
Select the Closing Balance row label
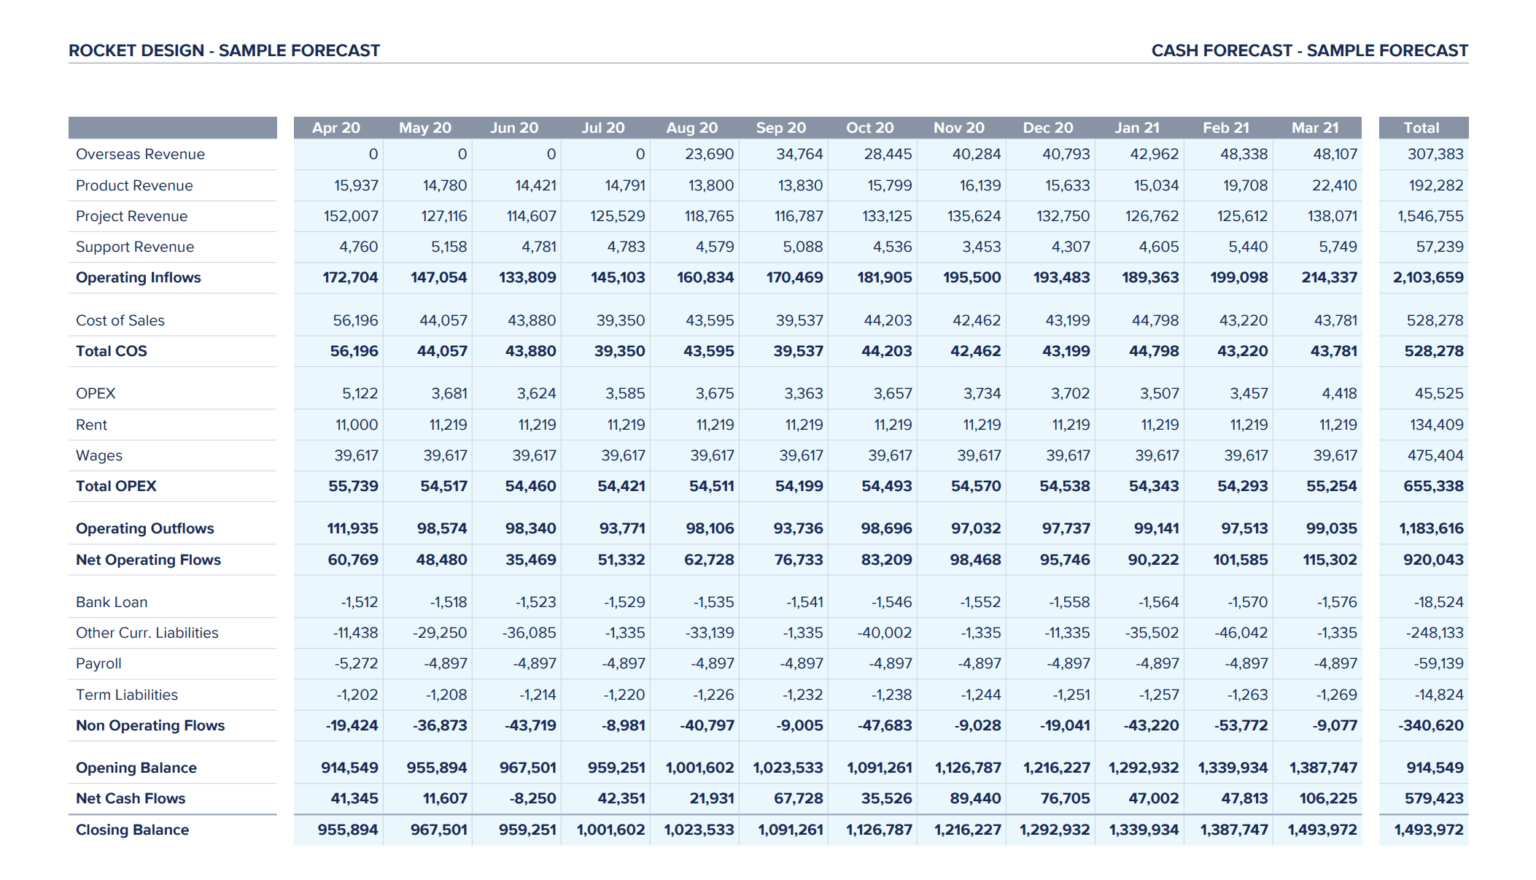[132, 829]
